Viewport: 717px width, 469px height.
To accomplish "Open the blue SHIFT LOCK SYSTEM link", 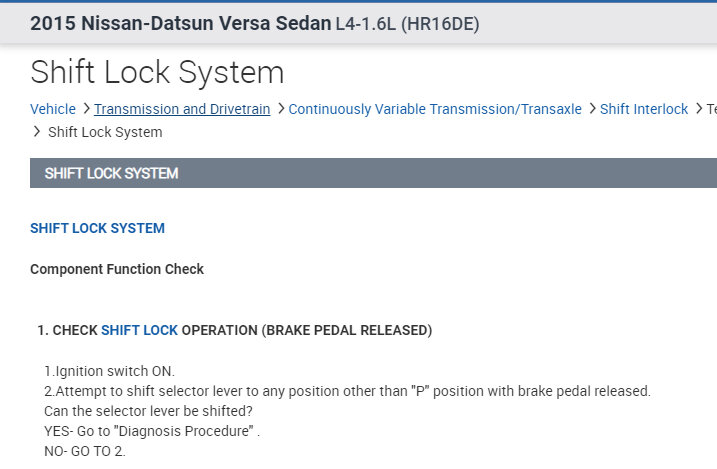I will (x=97, y=228).
